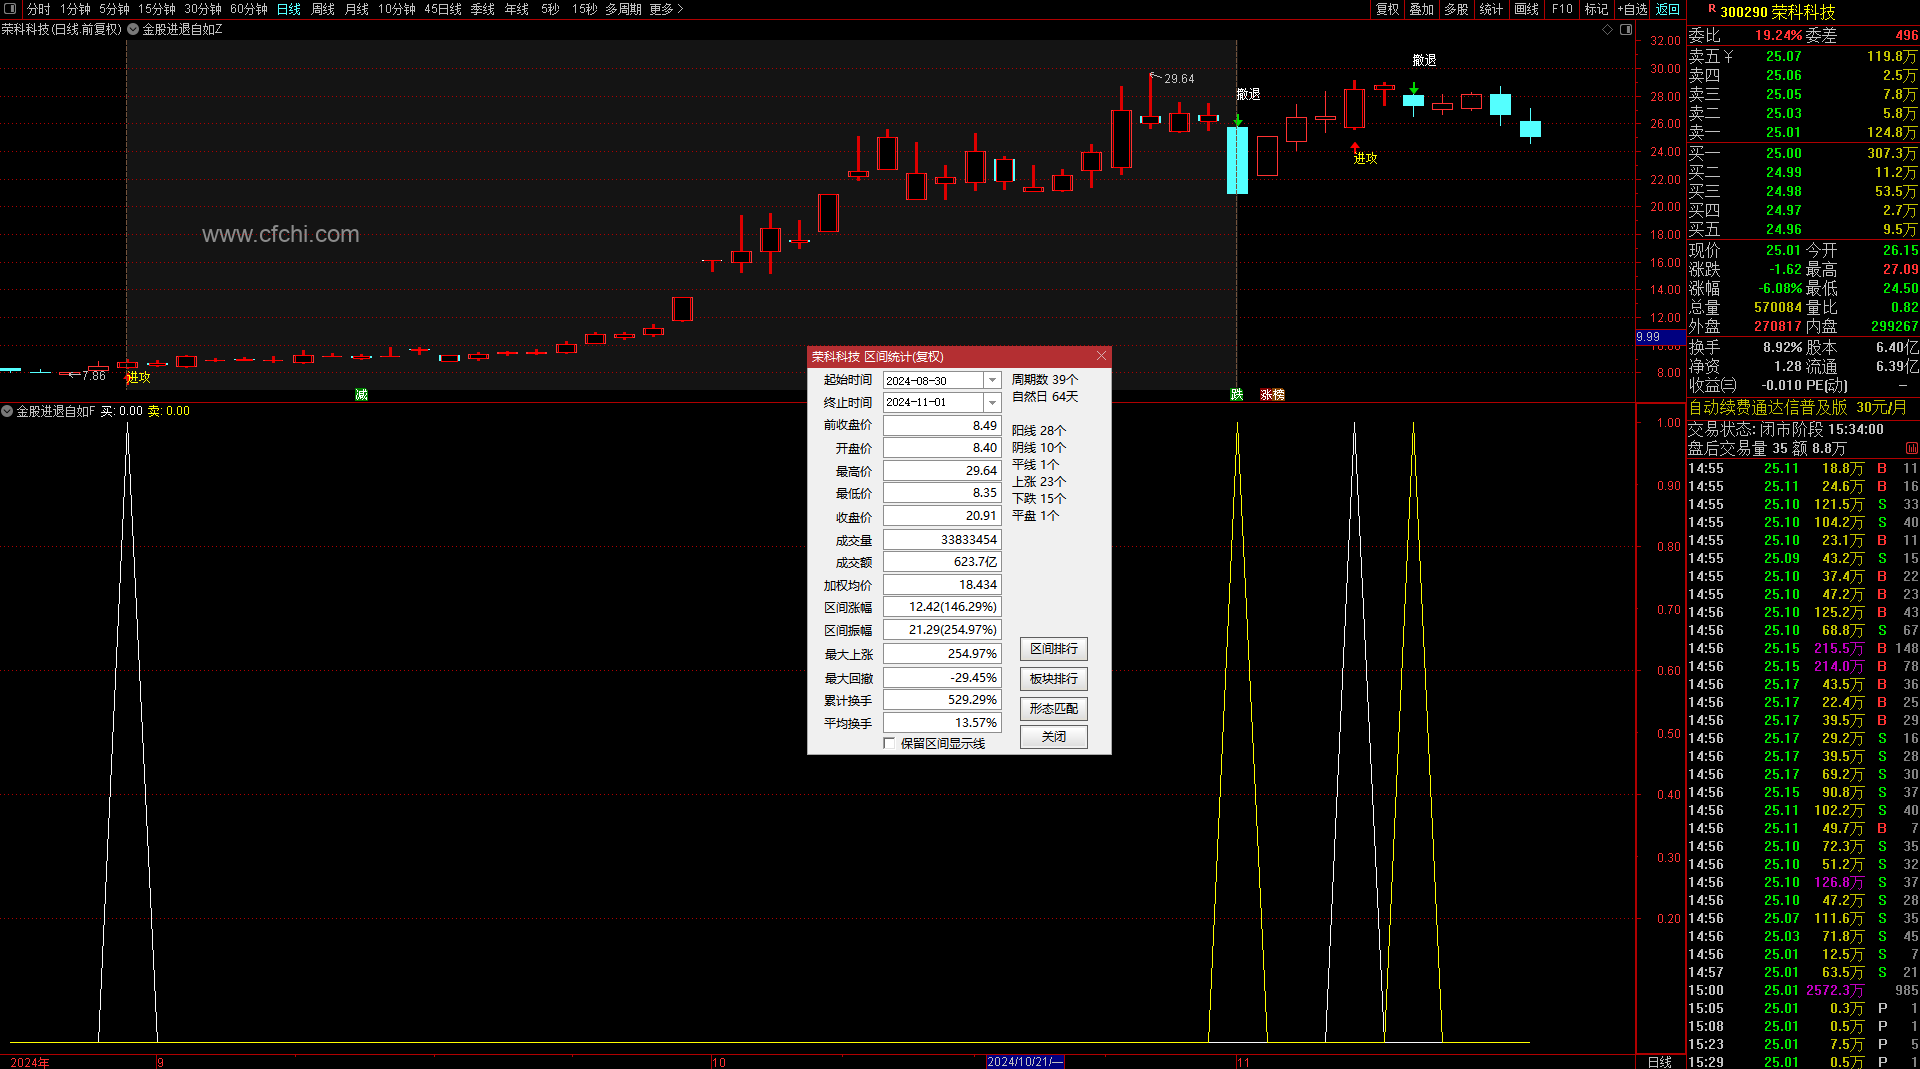This screenshot has width=1920, height=1069.
Task: Click the red 涨榜 marker badge
Action: click(1272, 395)
